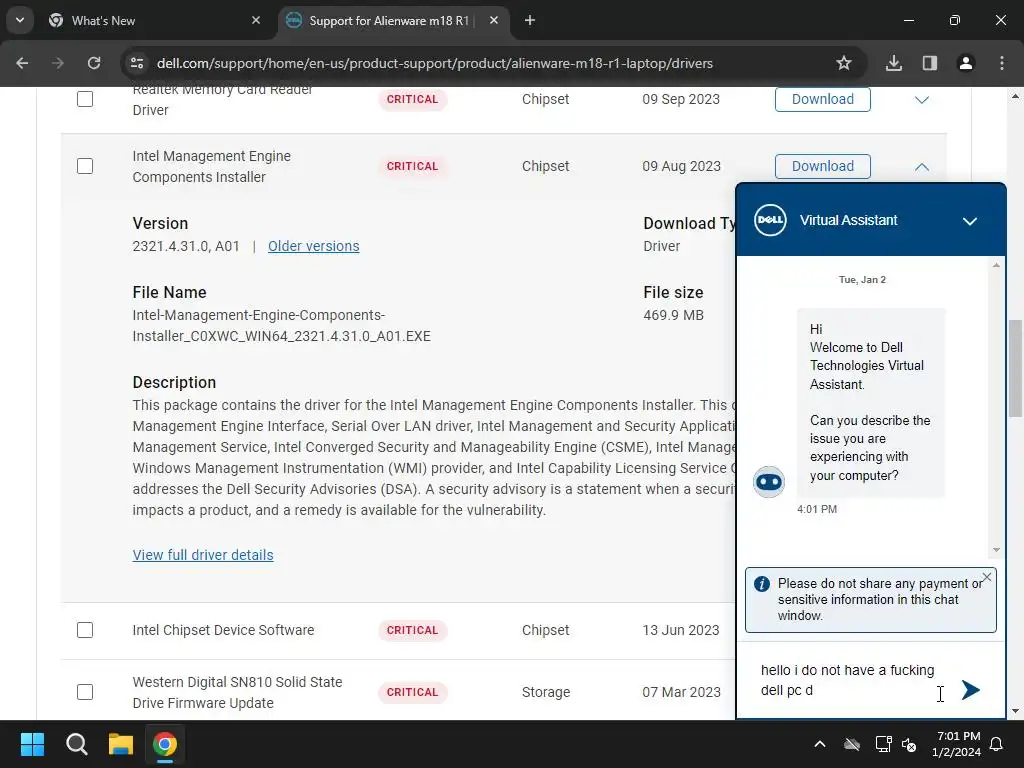This screenshot has width=1024, height=768.
Task: Open the OneDrive tray icon
Action: (852, 744)
